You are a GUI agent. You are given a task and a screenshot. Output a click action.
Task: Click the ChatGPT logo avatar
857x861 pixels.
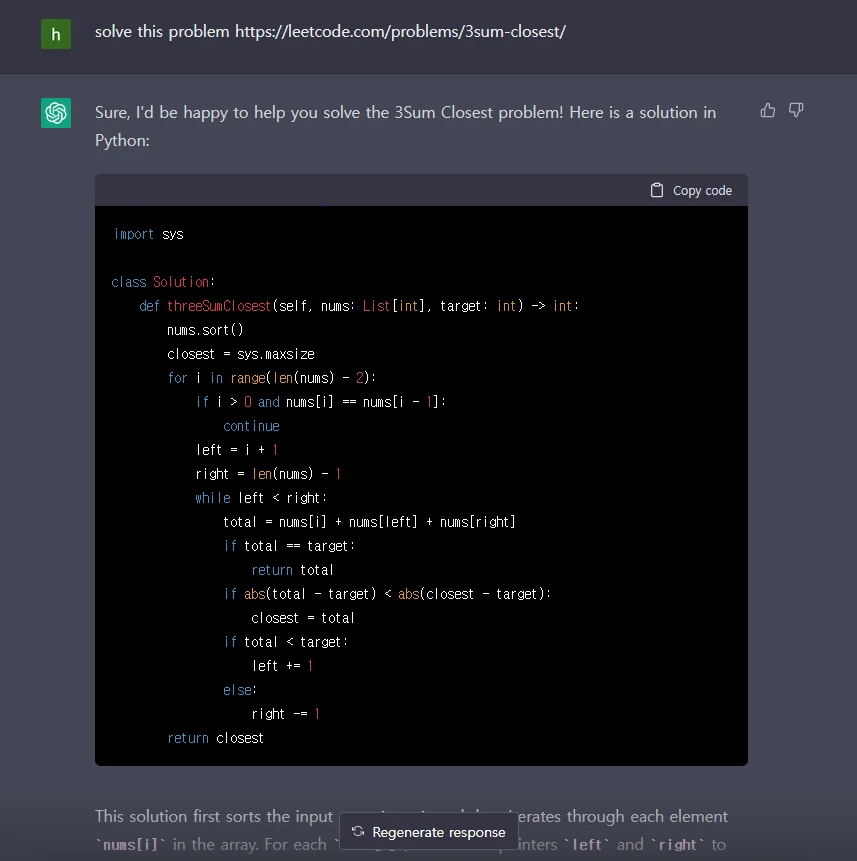click(56, 113)
